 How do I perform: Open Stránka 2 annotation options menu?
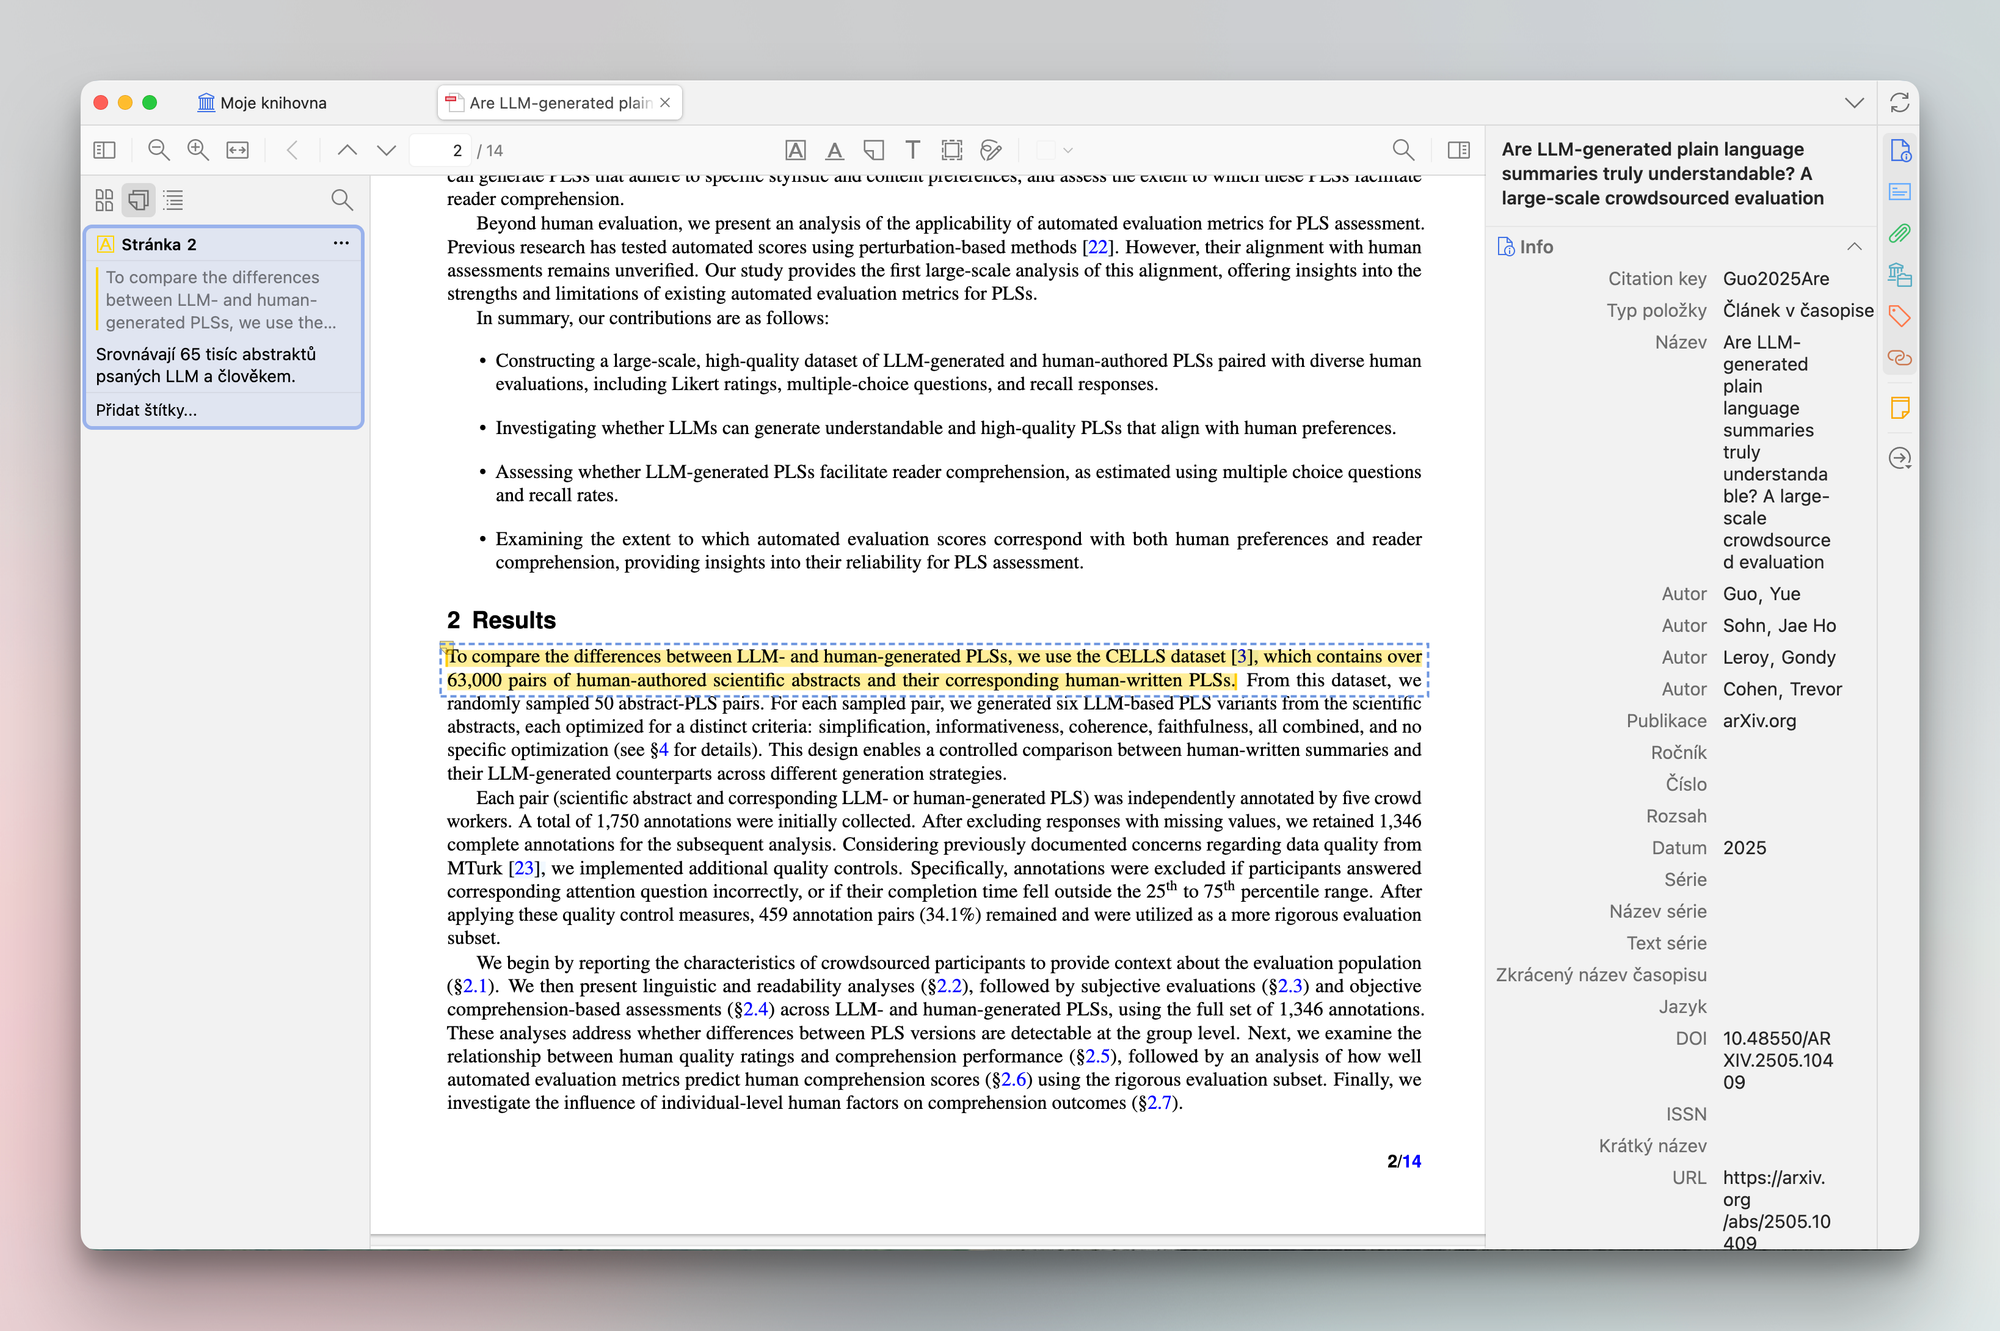point(341,243)
